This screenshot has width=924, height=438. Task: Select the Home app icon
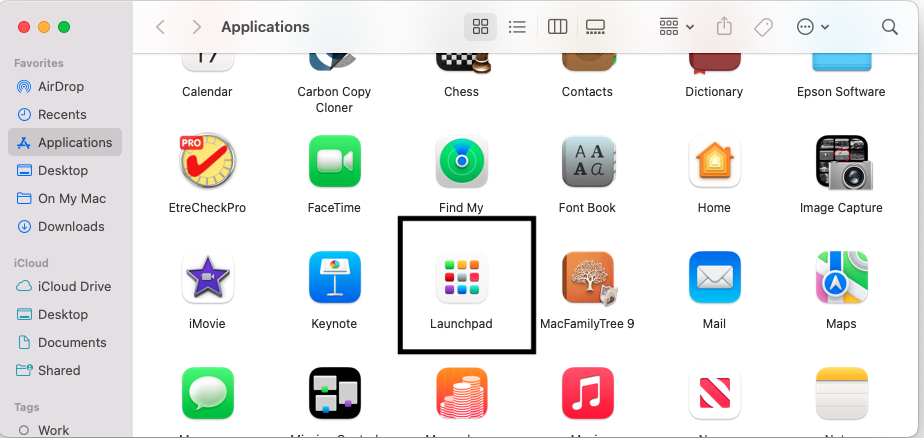point(714,161)
